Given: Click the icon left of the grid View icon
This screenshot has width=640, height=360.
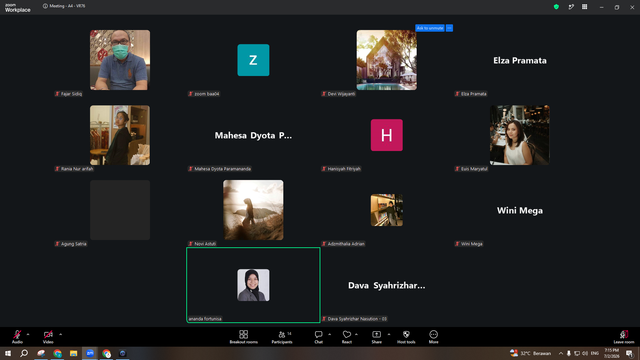Looking at the screenshot, I should (x=571, y=7).
